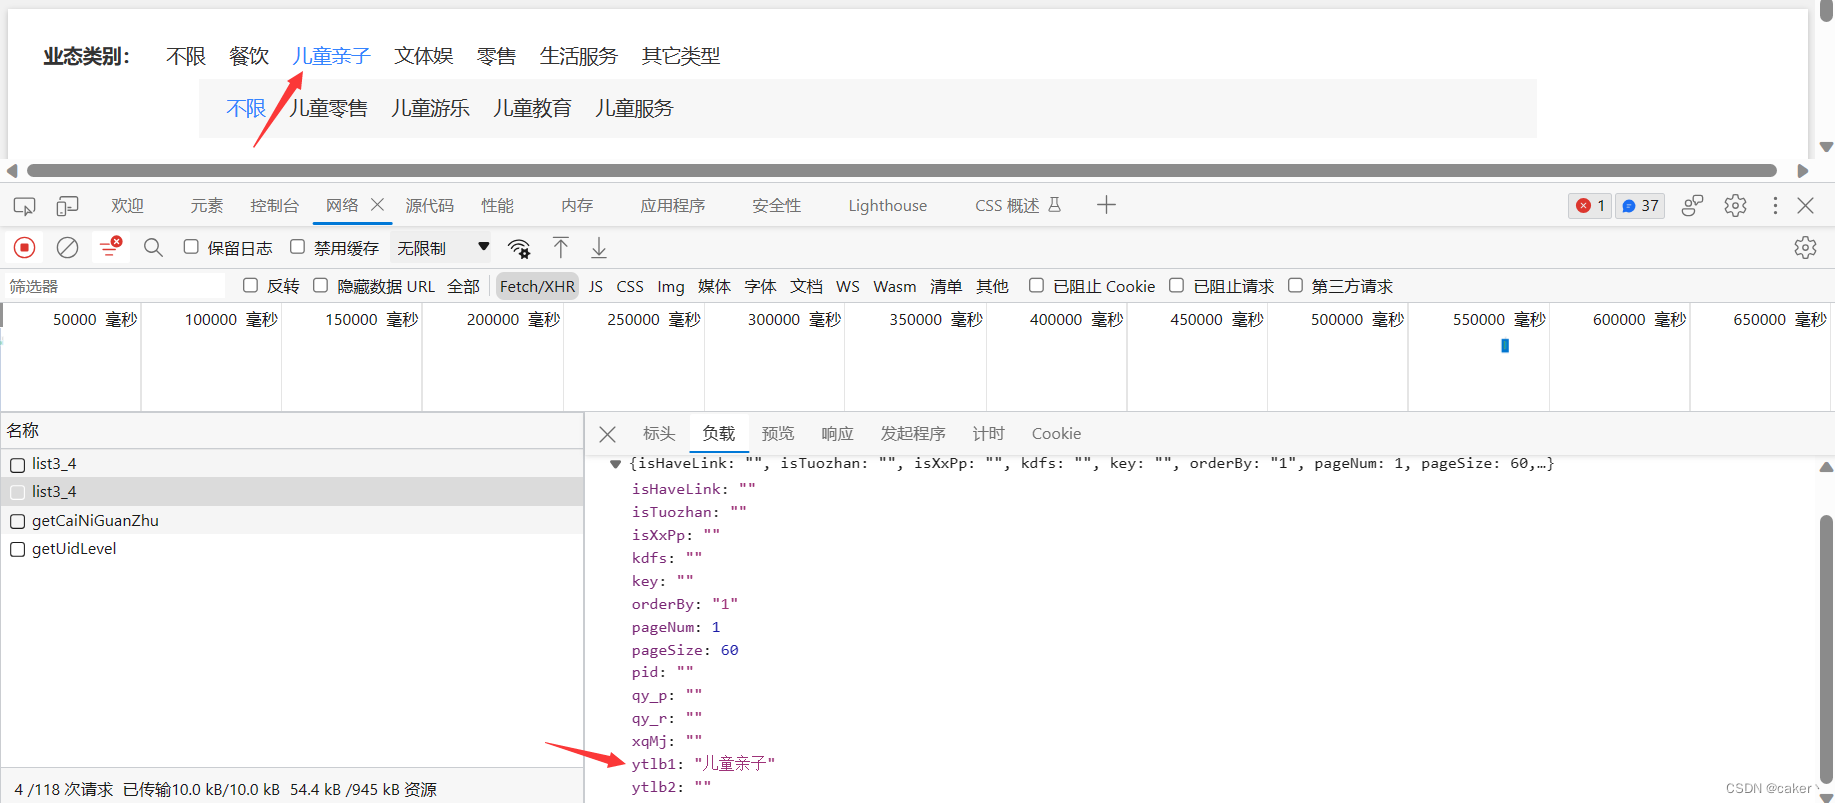
Task: Click the inspect element picker icon
Action: [24, 206]
